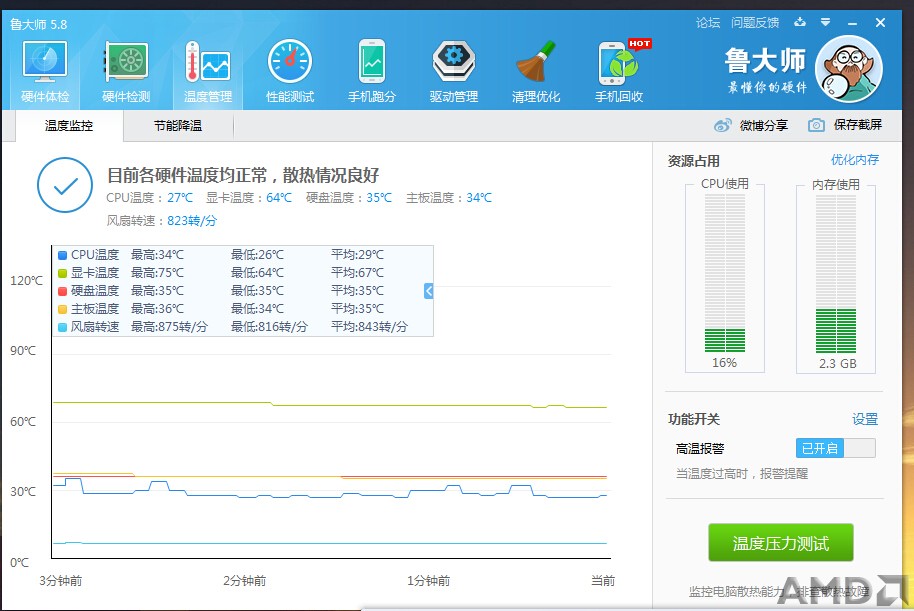Share via the 微博分享 Weibo icon

coord(722,125)
